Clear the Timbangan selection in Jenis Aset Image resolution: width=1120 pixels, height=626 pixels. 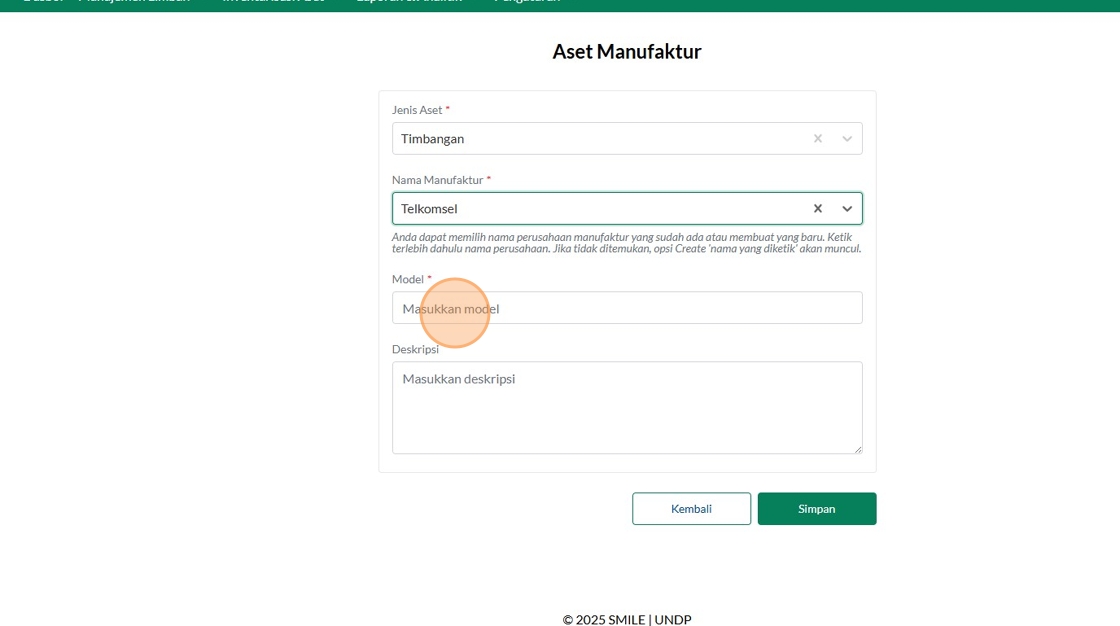[818, 139]
